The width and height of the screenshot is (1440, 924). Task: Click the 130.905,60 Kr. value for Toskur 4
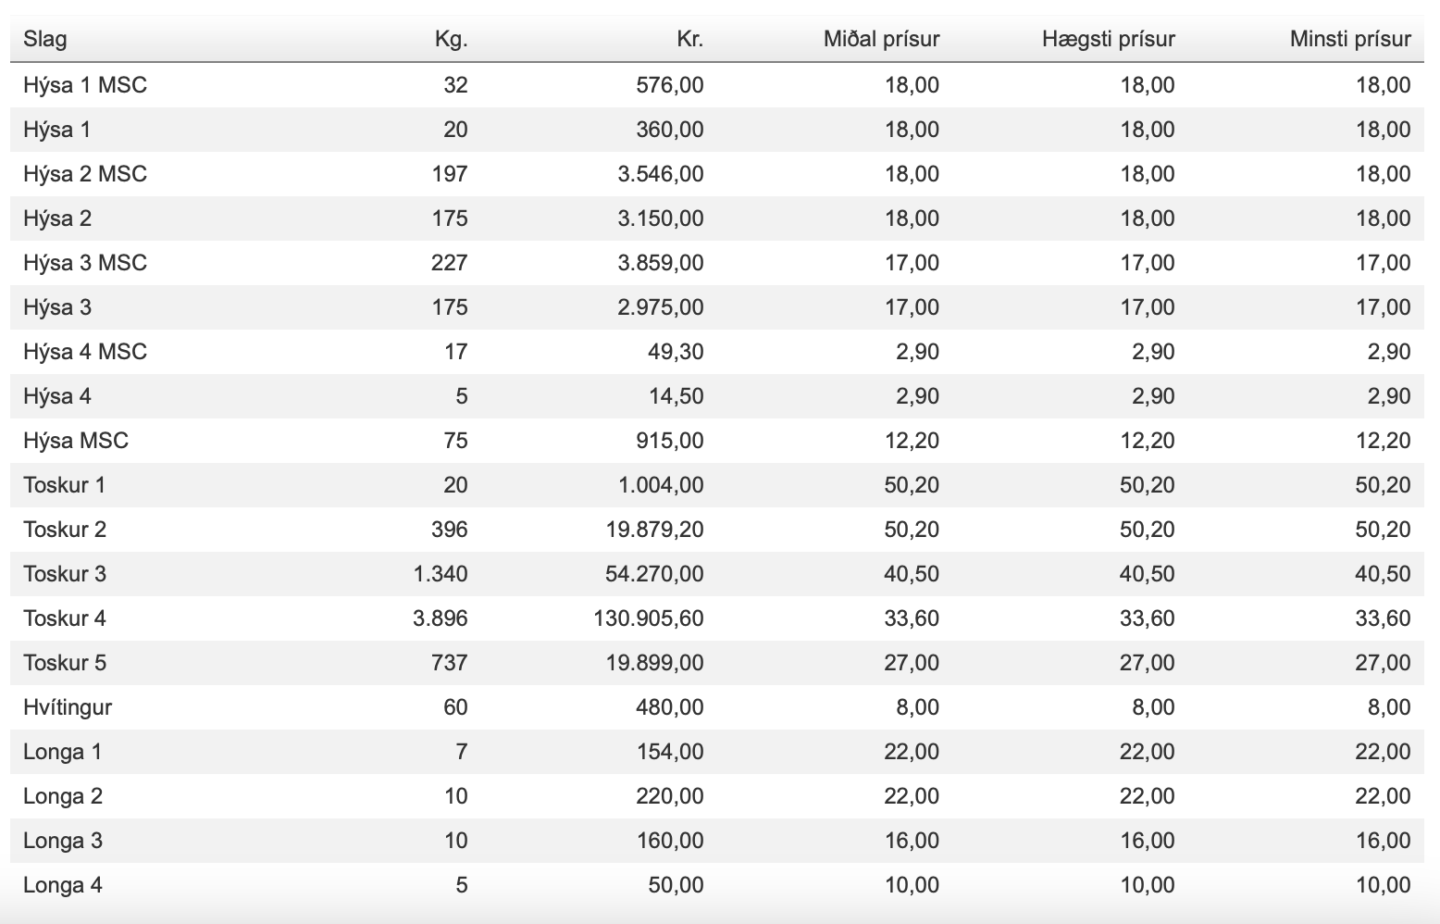[x=648, y=619]
